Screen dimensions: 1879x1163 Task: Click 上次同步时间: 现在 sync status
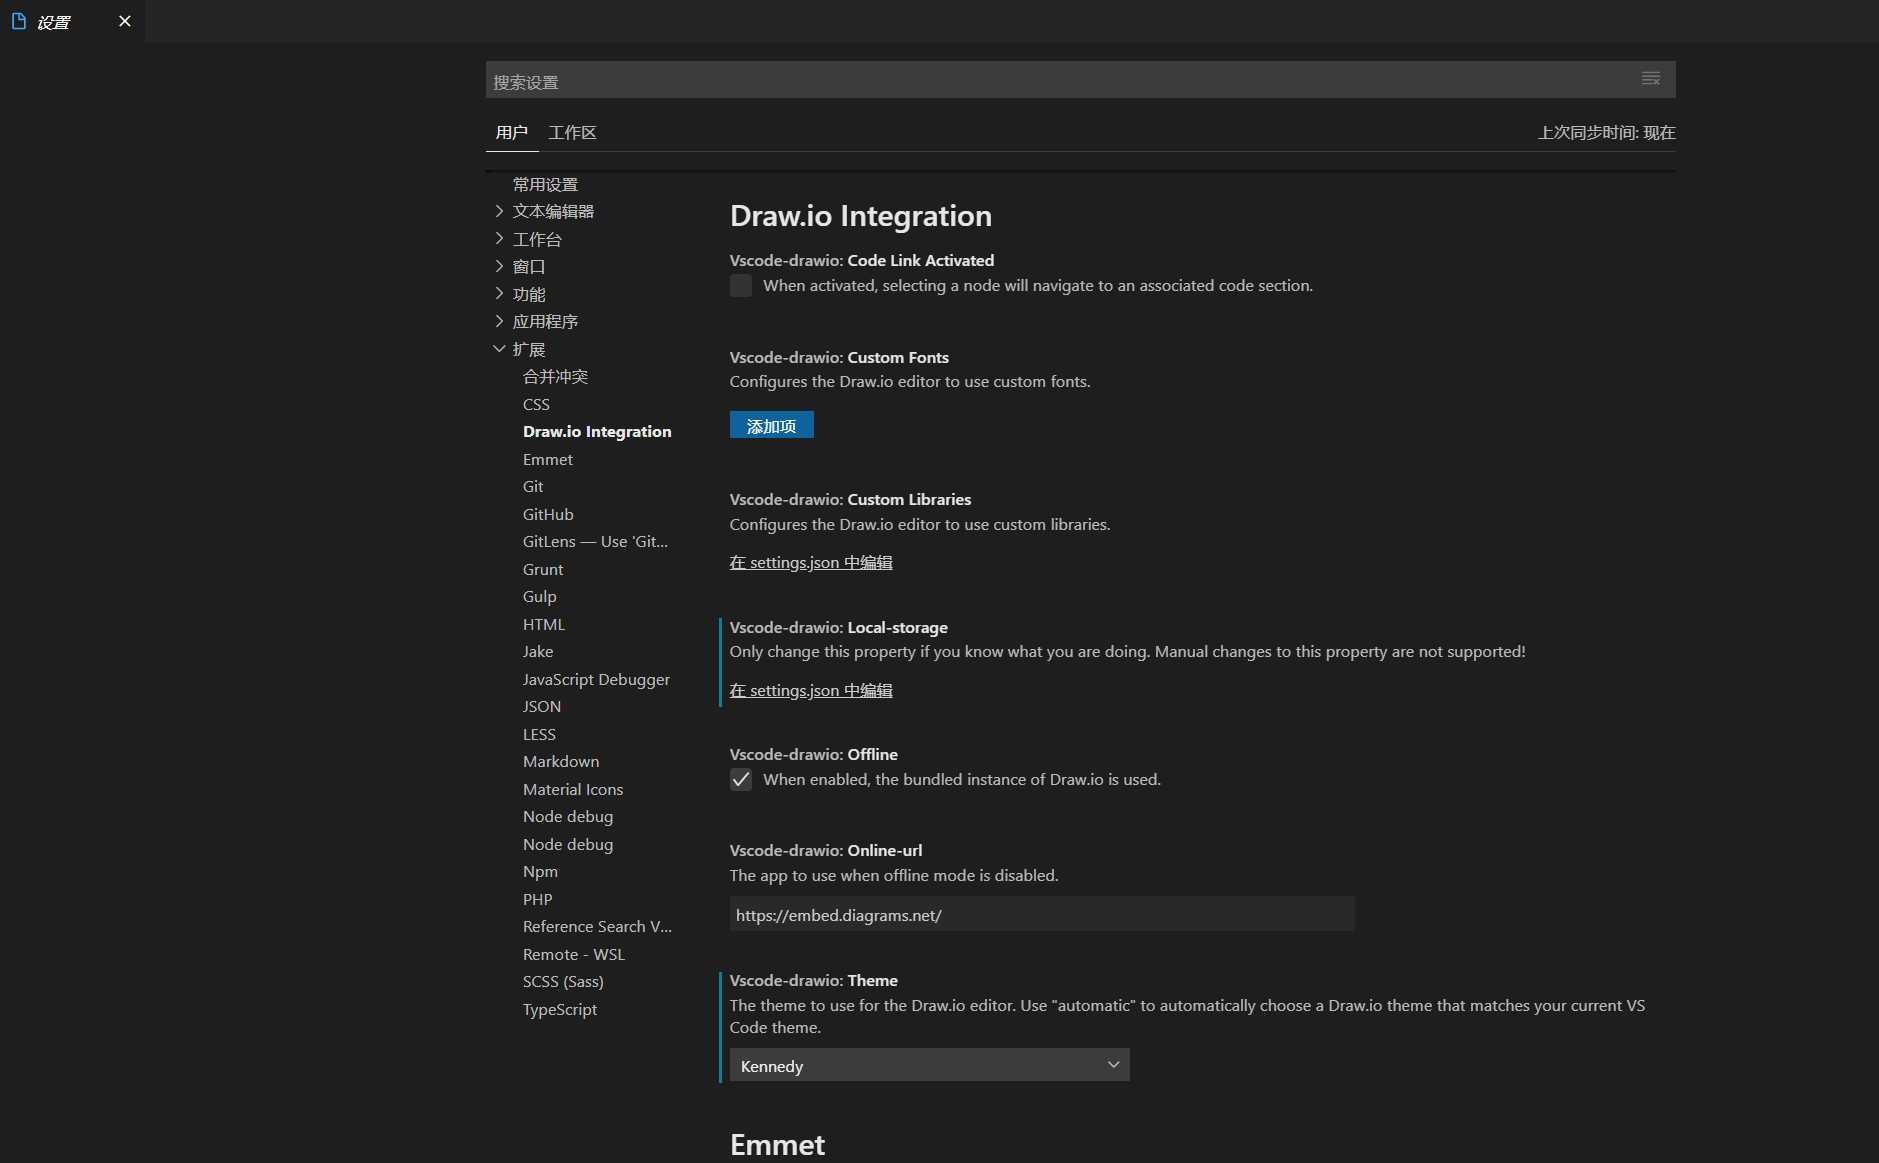pyautogui.click(x=1606, y=132)
